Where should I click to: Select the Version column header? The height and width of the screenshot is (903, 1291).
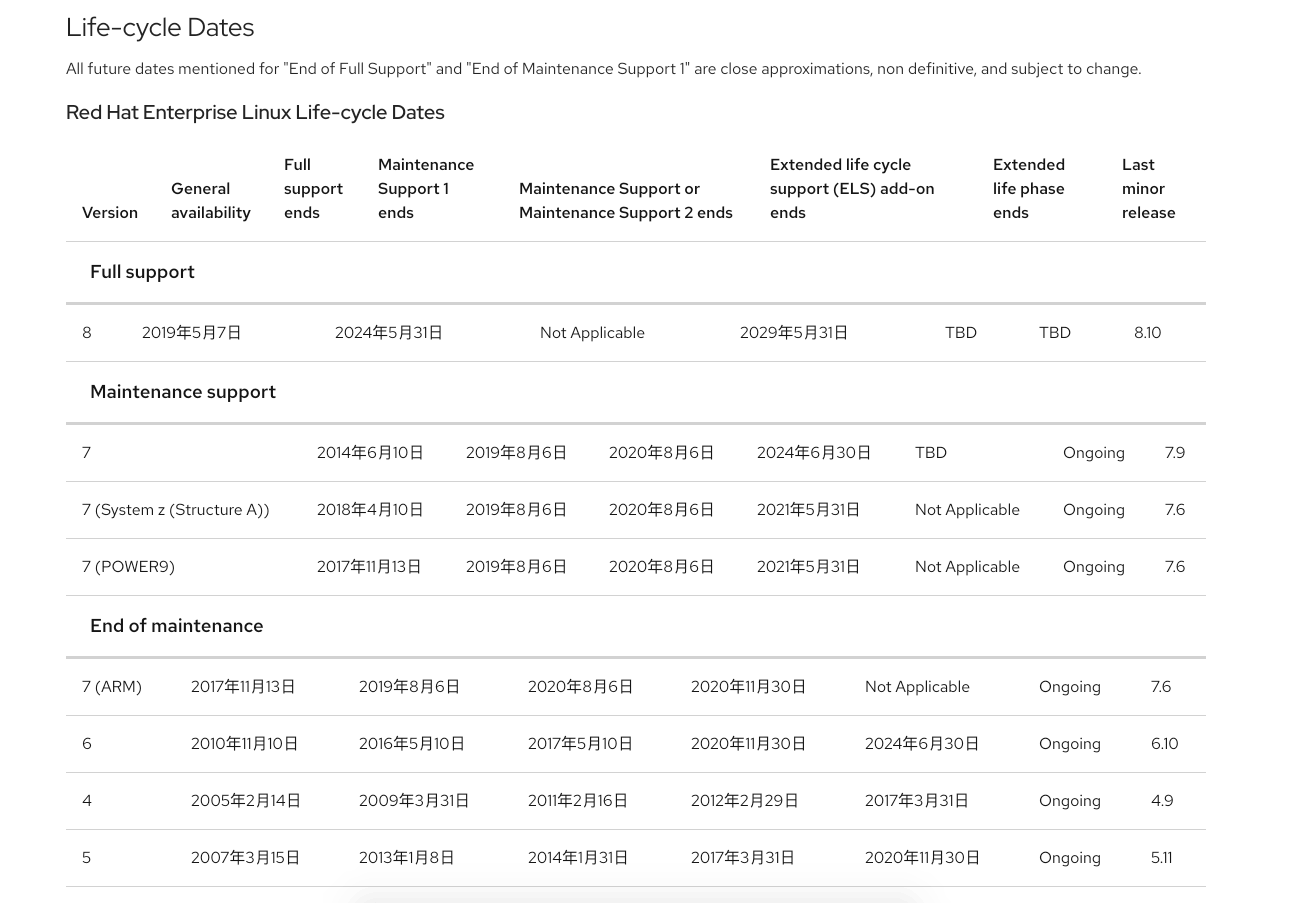click(110, 212)
